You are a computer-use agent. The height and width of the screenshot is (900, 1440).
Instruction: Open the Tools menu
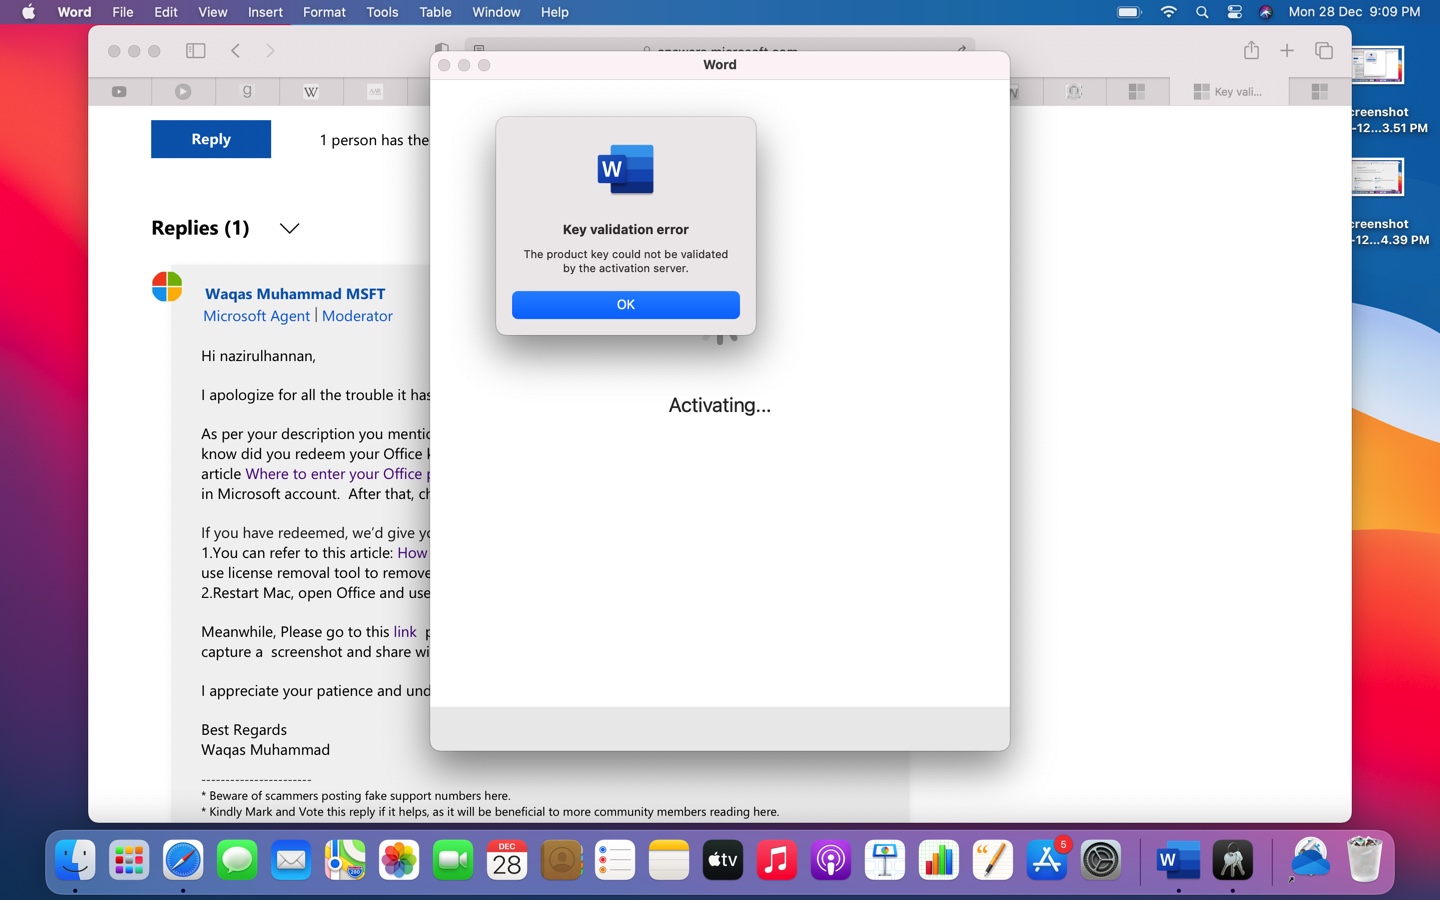[x=382, y=12]
